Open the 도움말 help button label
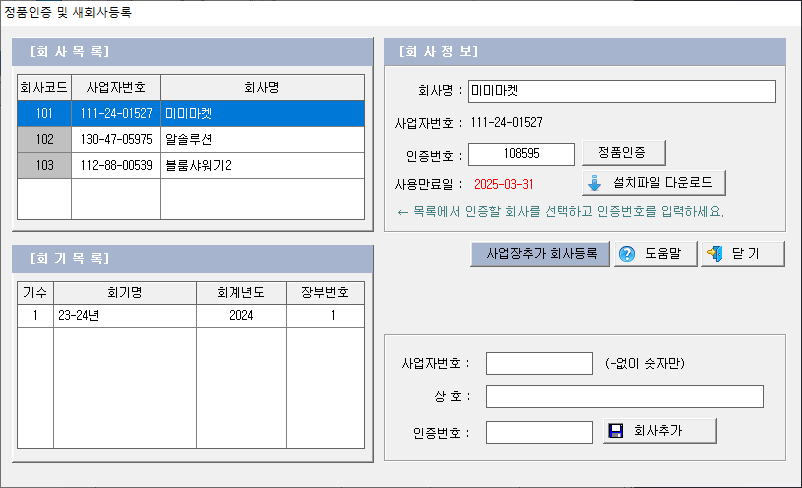 (x=663, y=253)
